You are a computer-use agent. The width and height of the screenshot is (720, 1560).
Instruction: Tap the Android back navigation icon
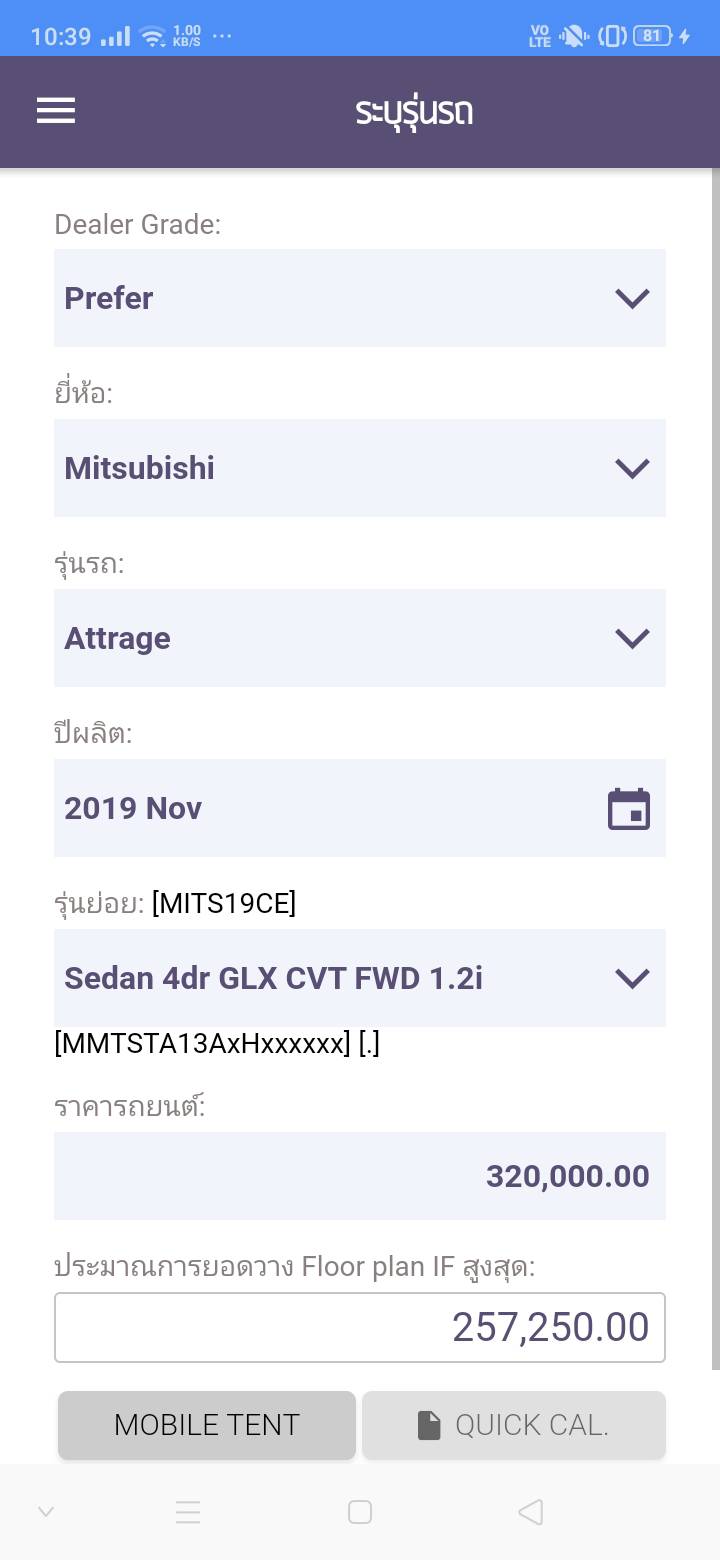point(531,1512)
